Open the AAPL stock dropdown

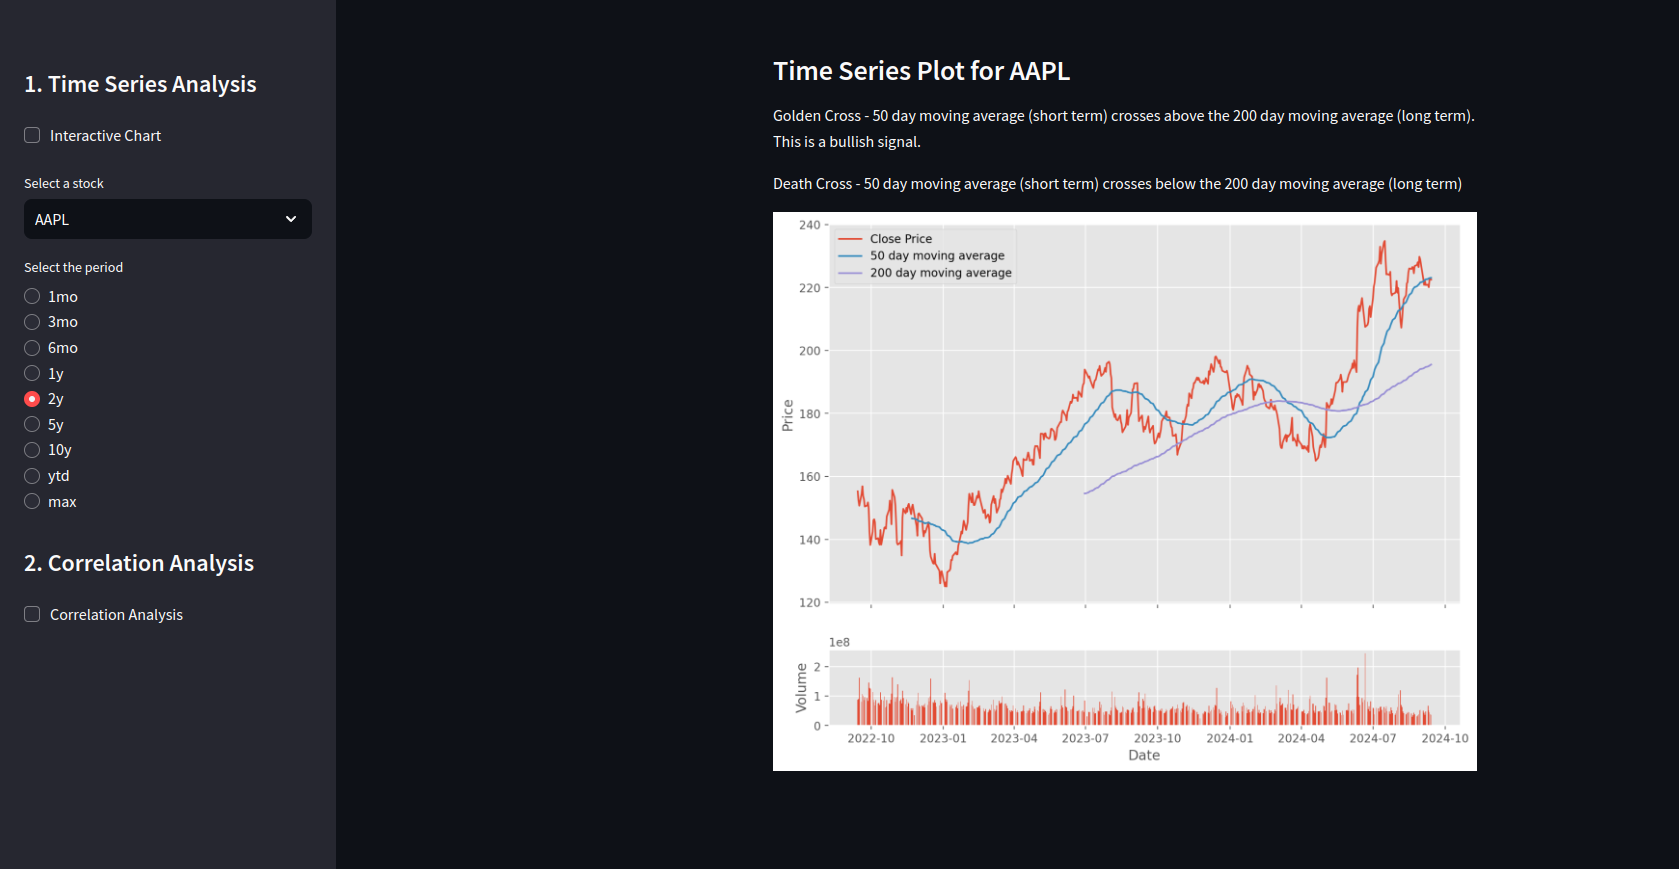tap(167, 219)
